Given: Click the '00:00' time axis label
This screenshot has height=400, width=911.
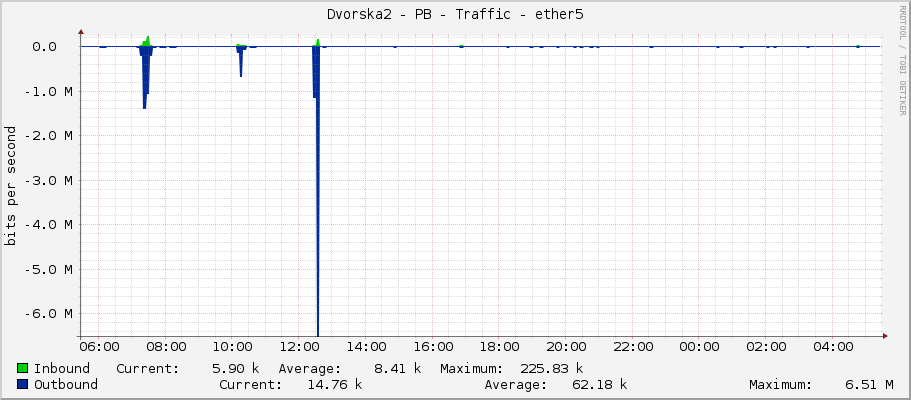Looking at the screenshot, I should [x=700, y=347].
